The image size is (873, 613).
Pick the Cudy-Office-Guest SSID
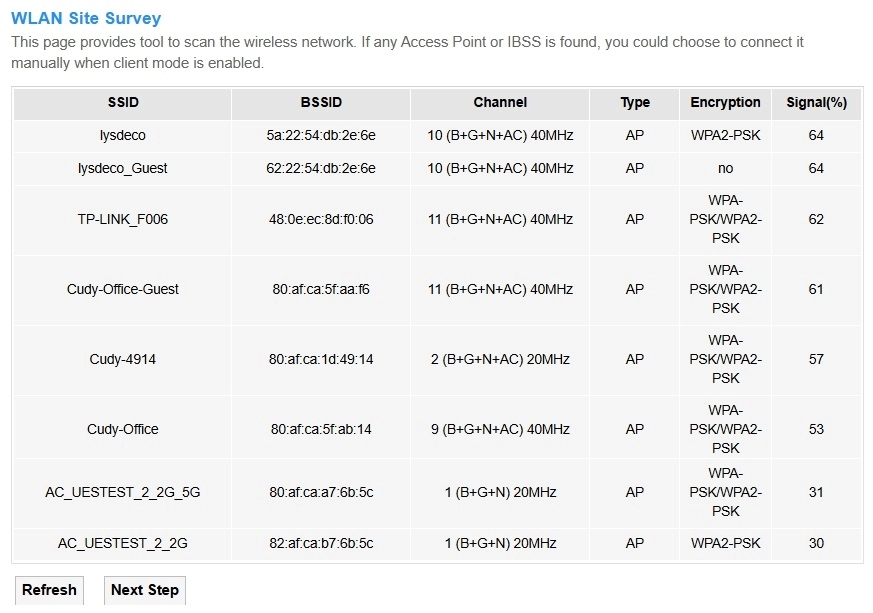point(123,289)
